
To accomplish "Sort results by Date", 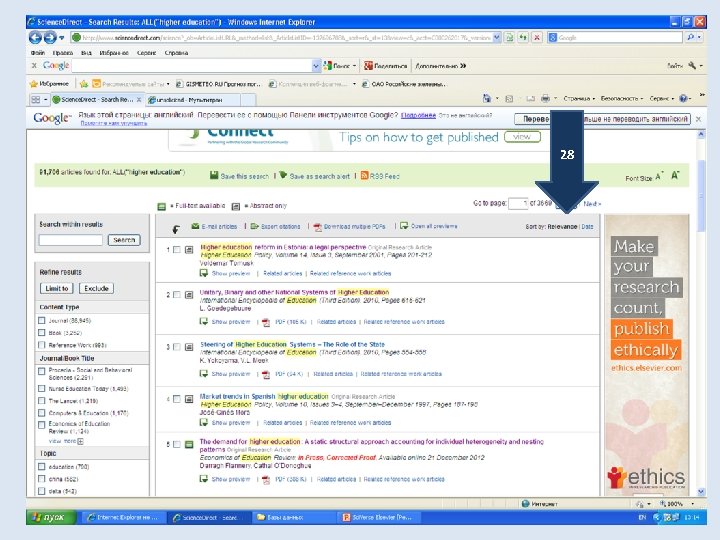I will pyautogui.click(x=587, y=226).
